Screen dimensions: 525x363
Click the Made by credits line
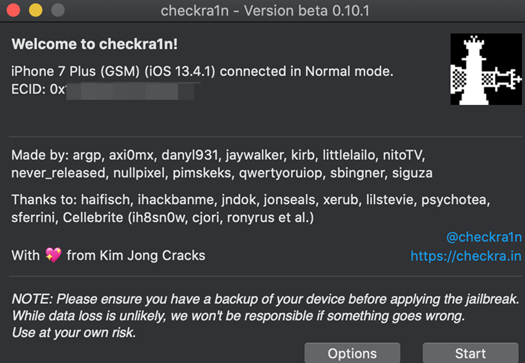(218, 155)
